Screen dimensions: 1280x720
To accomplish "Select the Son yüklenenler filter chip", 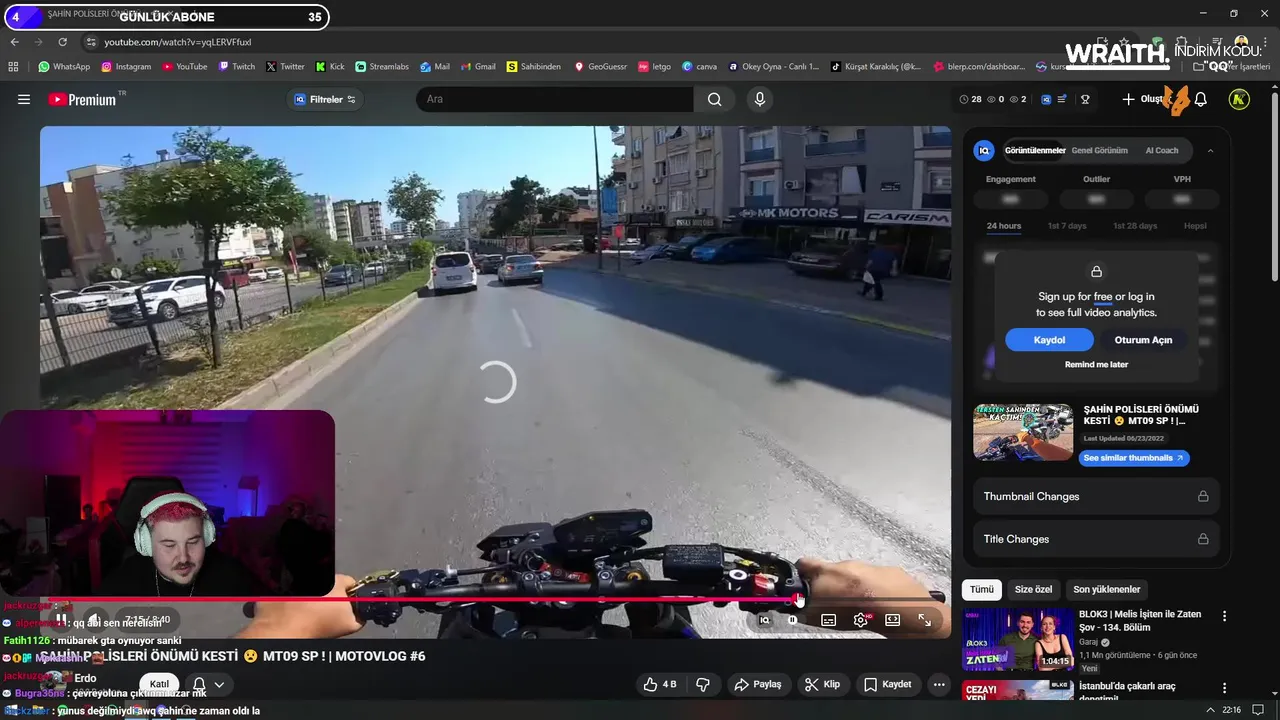I will [1107, 589].
